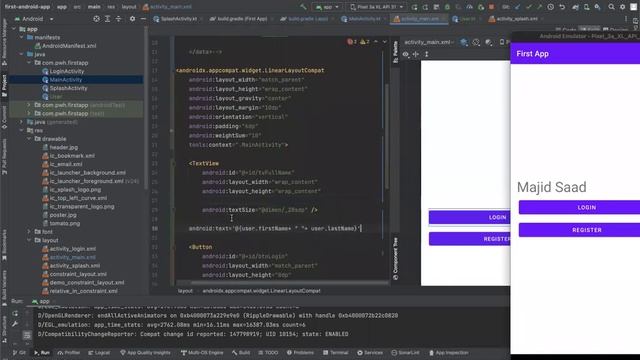Hide the Project panel with minus icon
Screen dimensions: 640x360
point(143,19)
